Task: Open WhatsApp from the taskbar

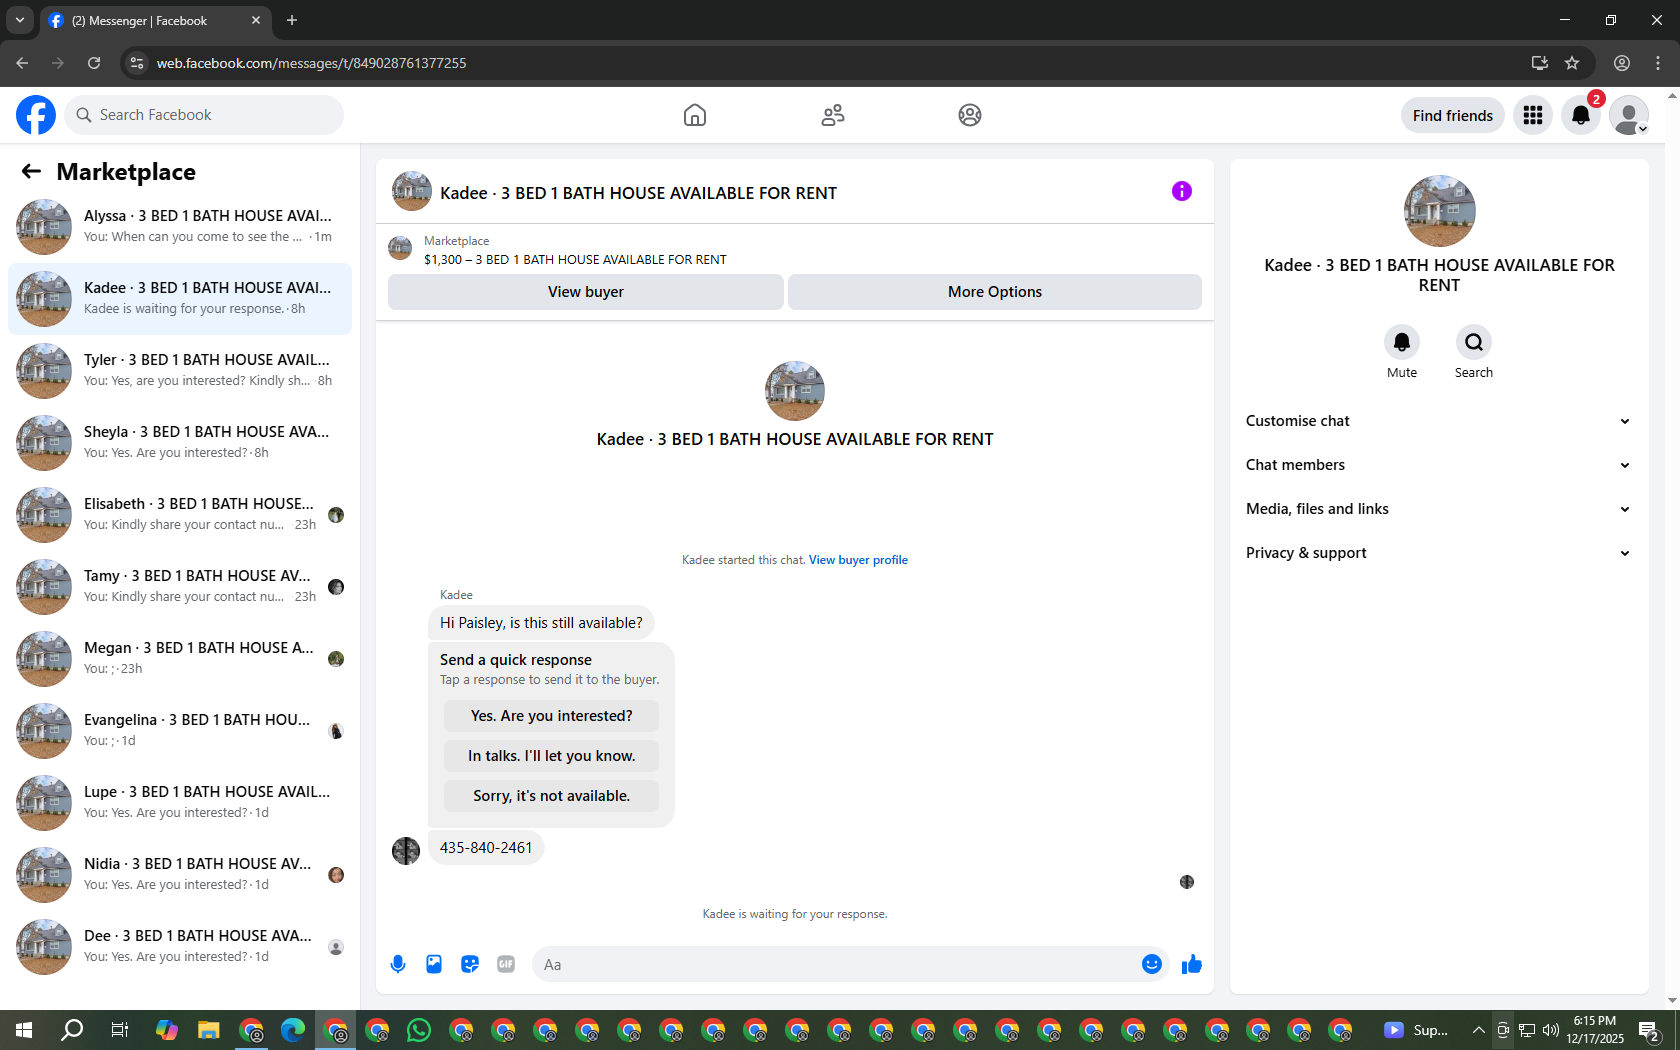Action: (419, 1030)
